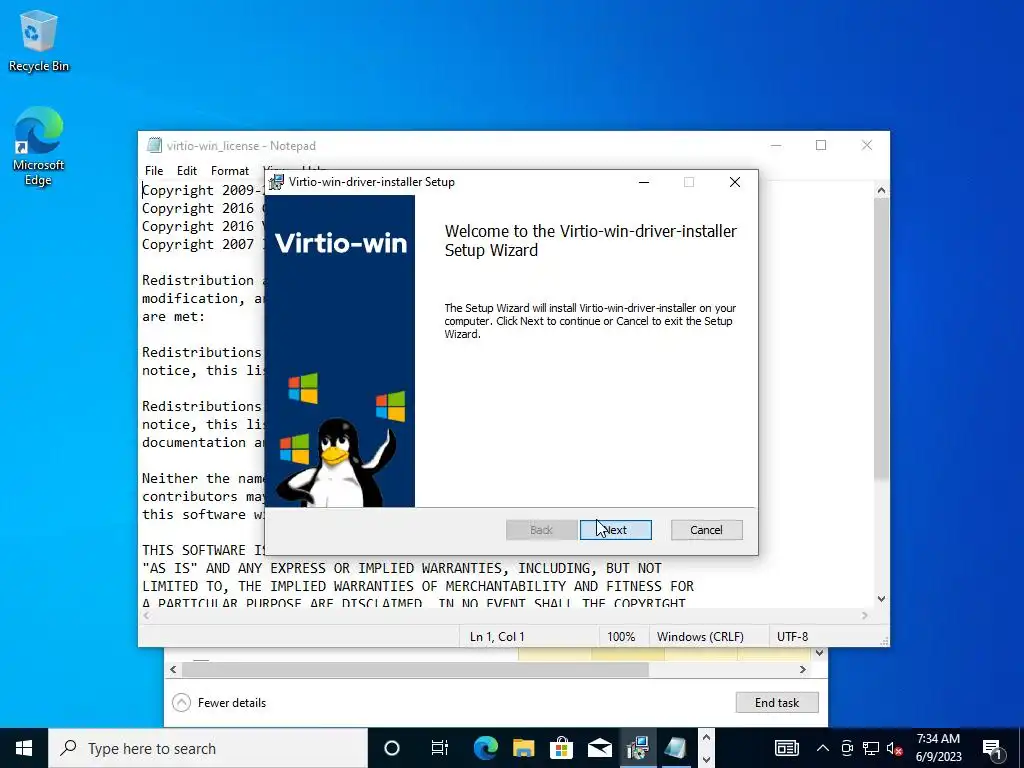Click the 'THIS SOFTWARE' line in Notepad
1024x768 pixels.
204,550
